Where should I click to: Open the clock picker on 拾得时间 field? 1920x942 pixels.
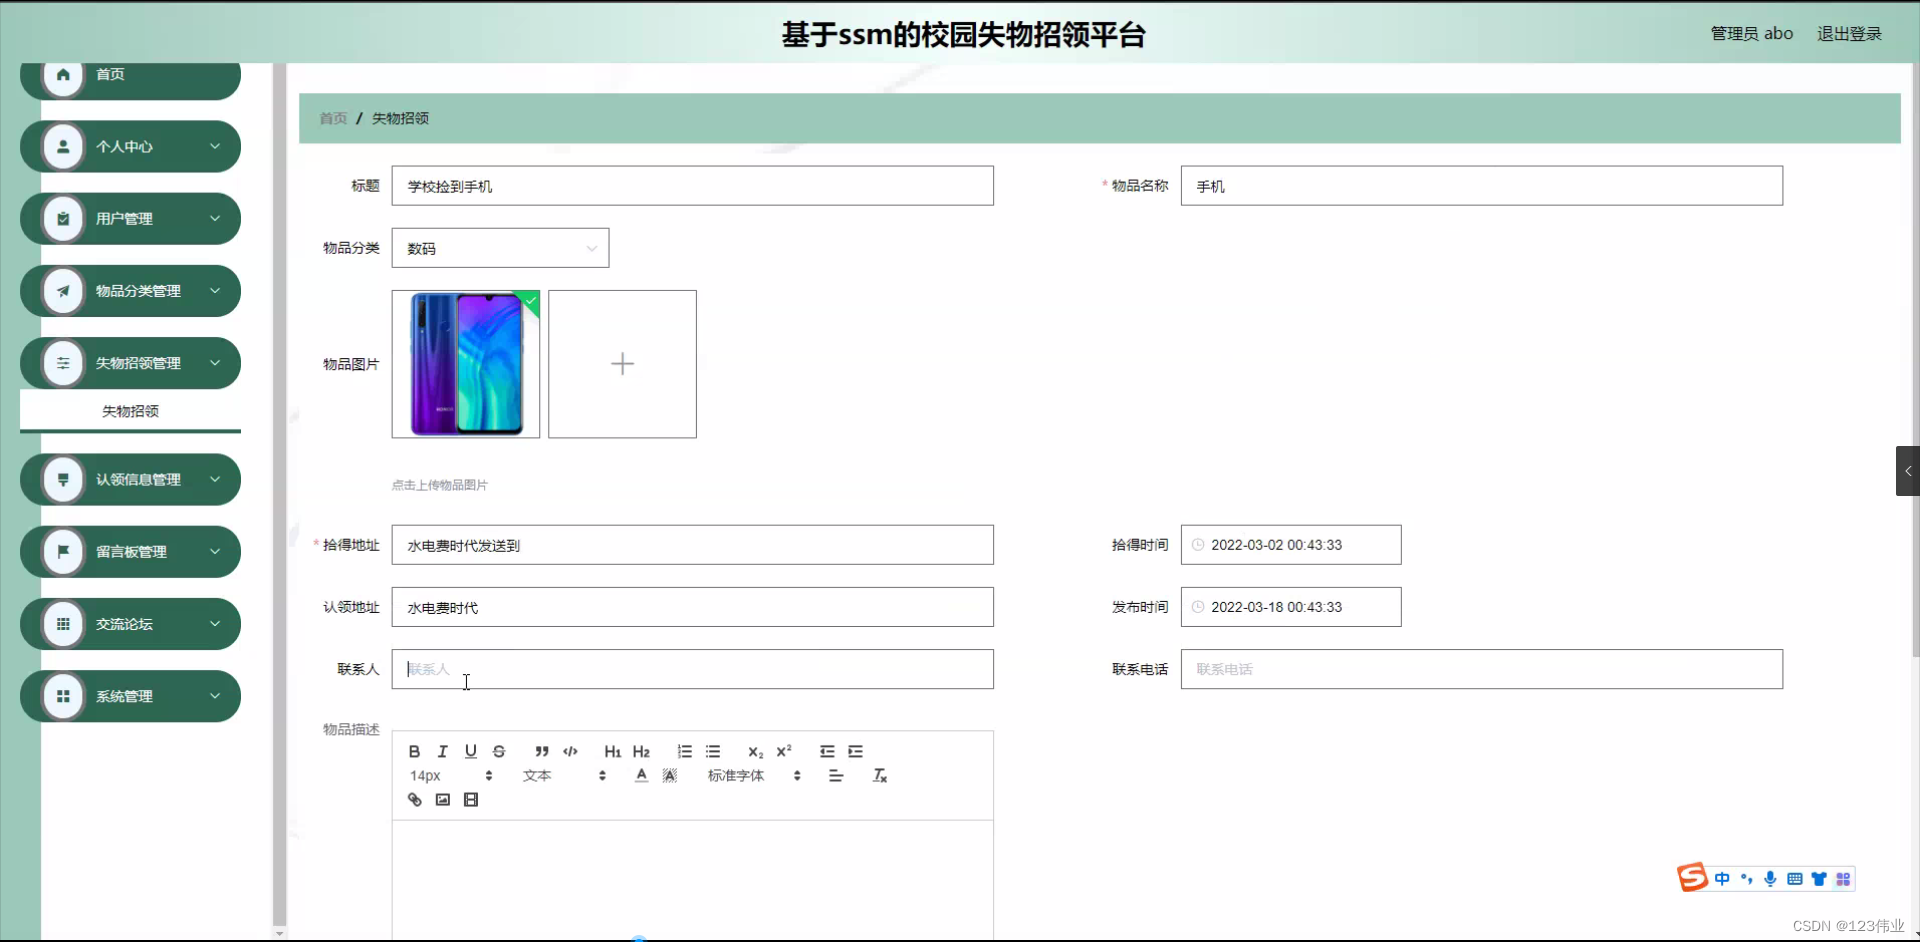pos(1199,544)
